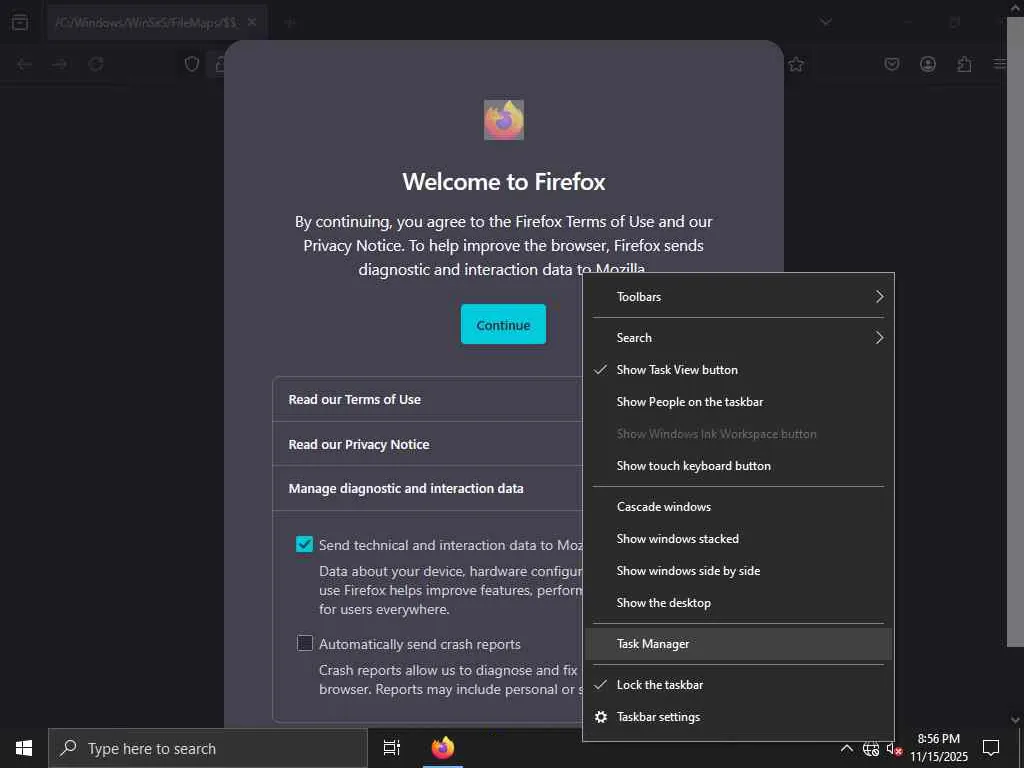Select Show the desktop menu item
This screenshot has height=768, width=1024.
click(x=738, y=603)
